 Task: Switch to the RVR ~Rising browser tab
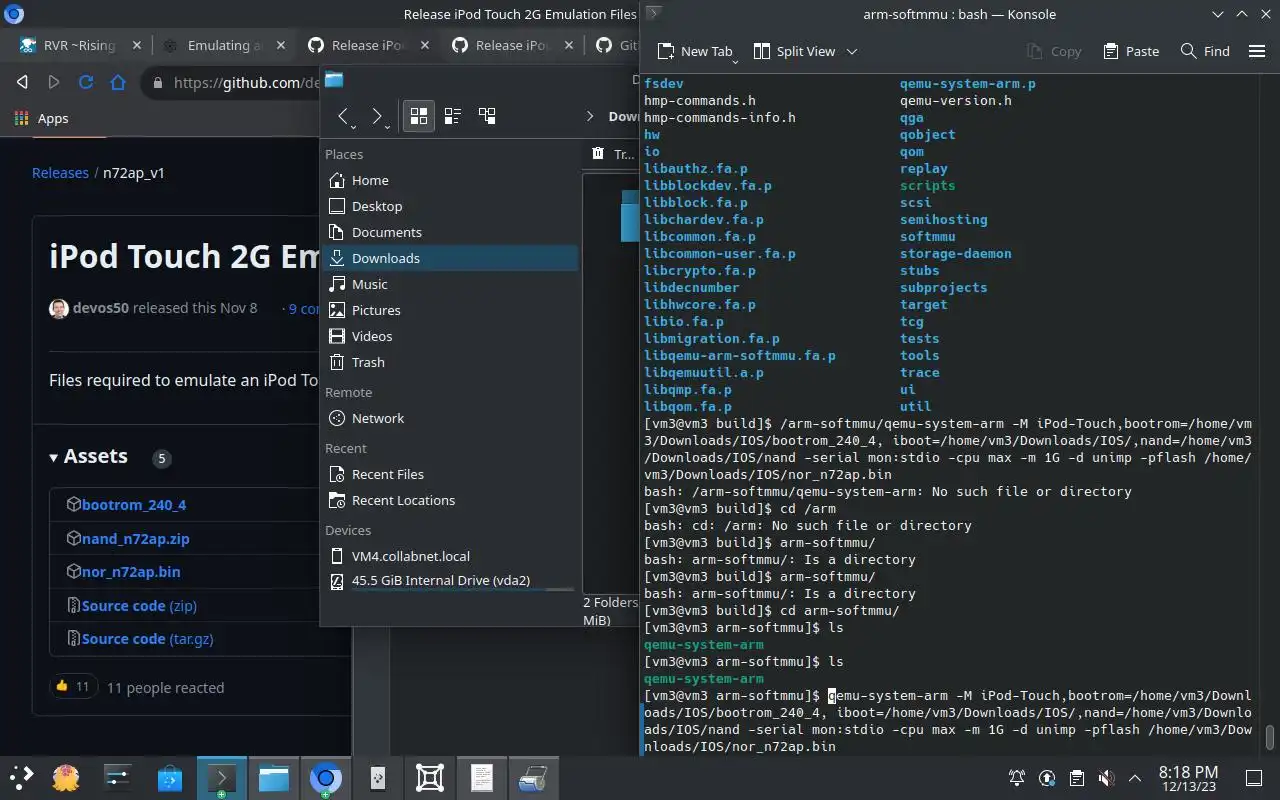[81, 45]
